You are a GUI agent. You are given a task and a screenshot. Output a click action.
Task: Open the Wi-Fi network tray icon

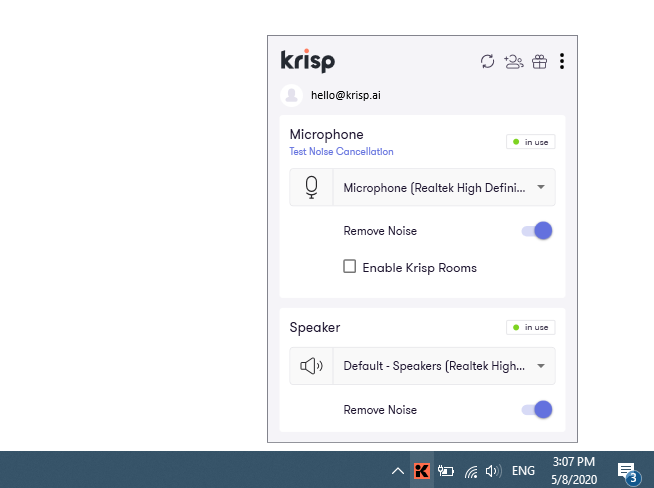coord(471,472)
